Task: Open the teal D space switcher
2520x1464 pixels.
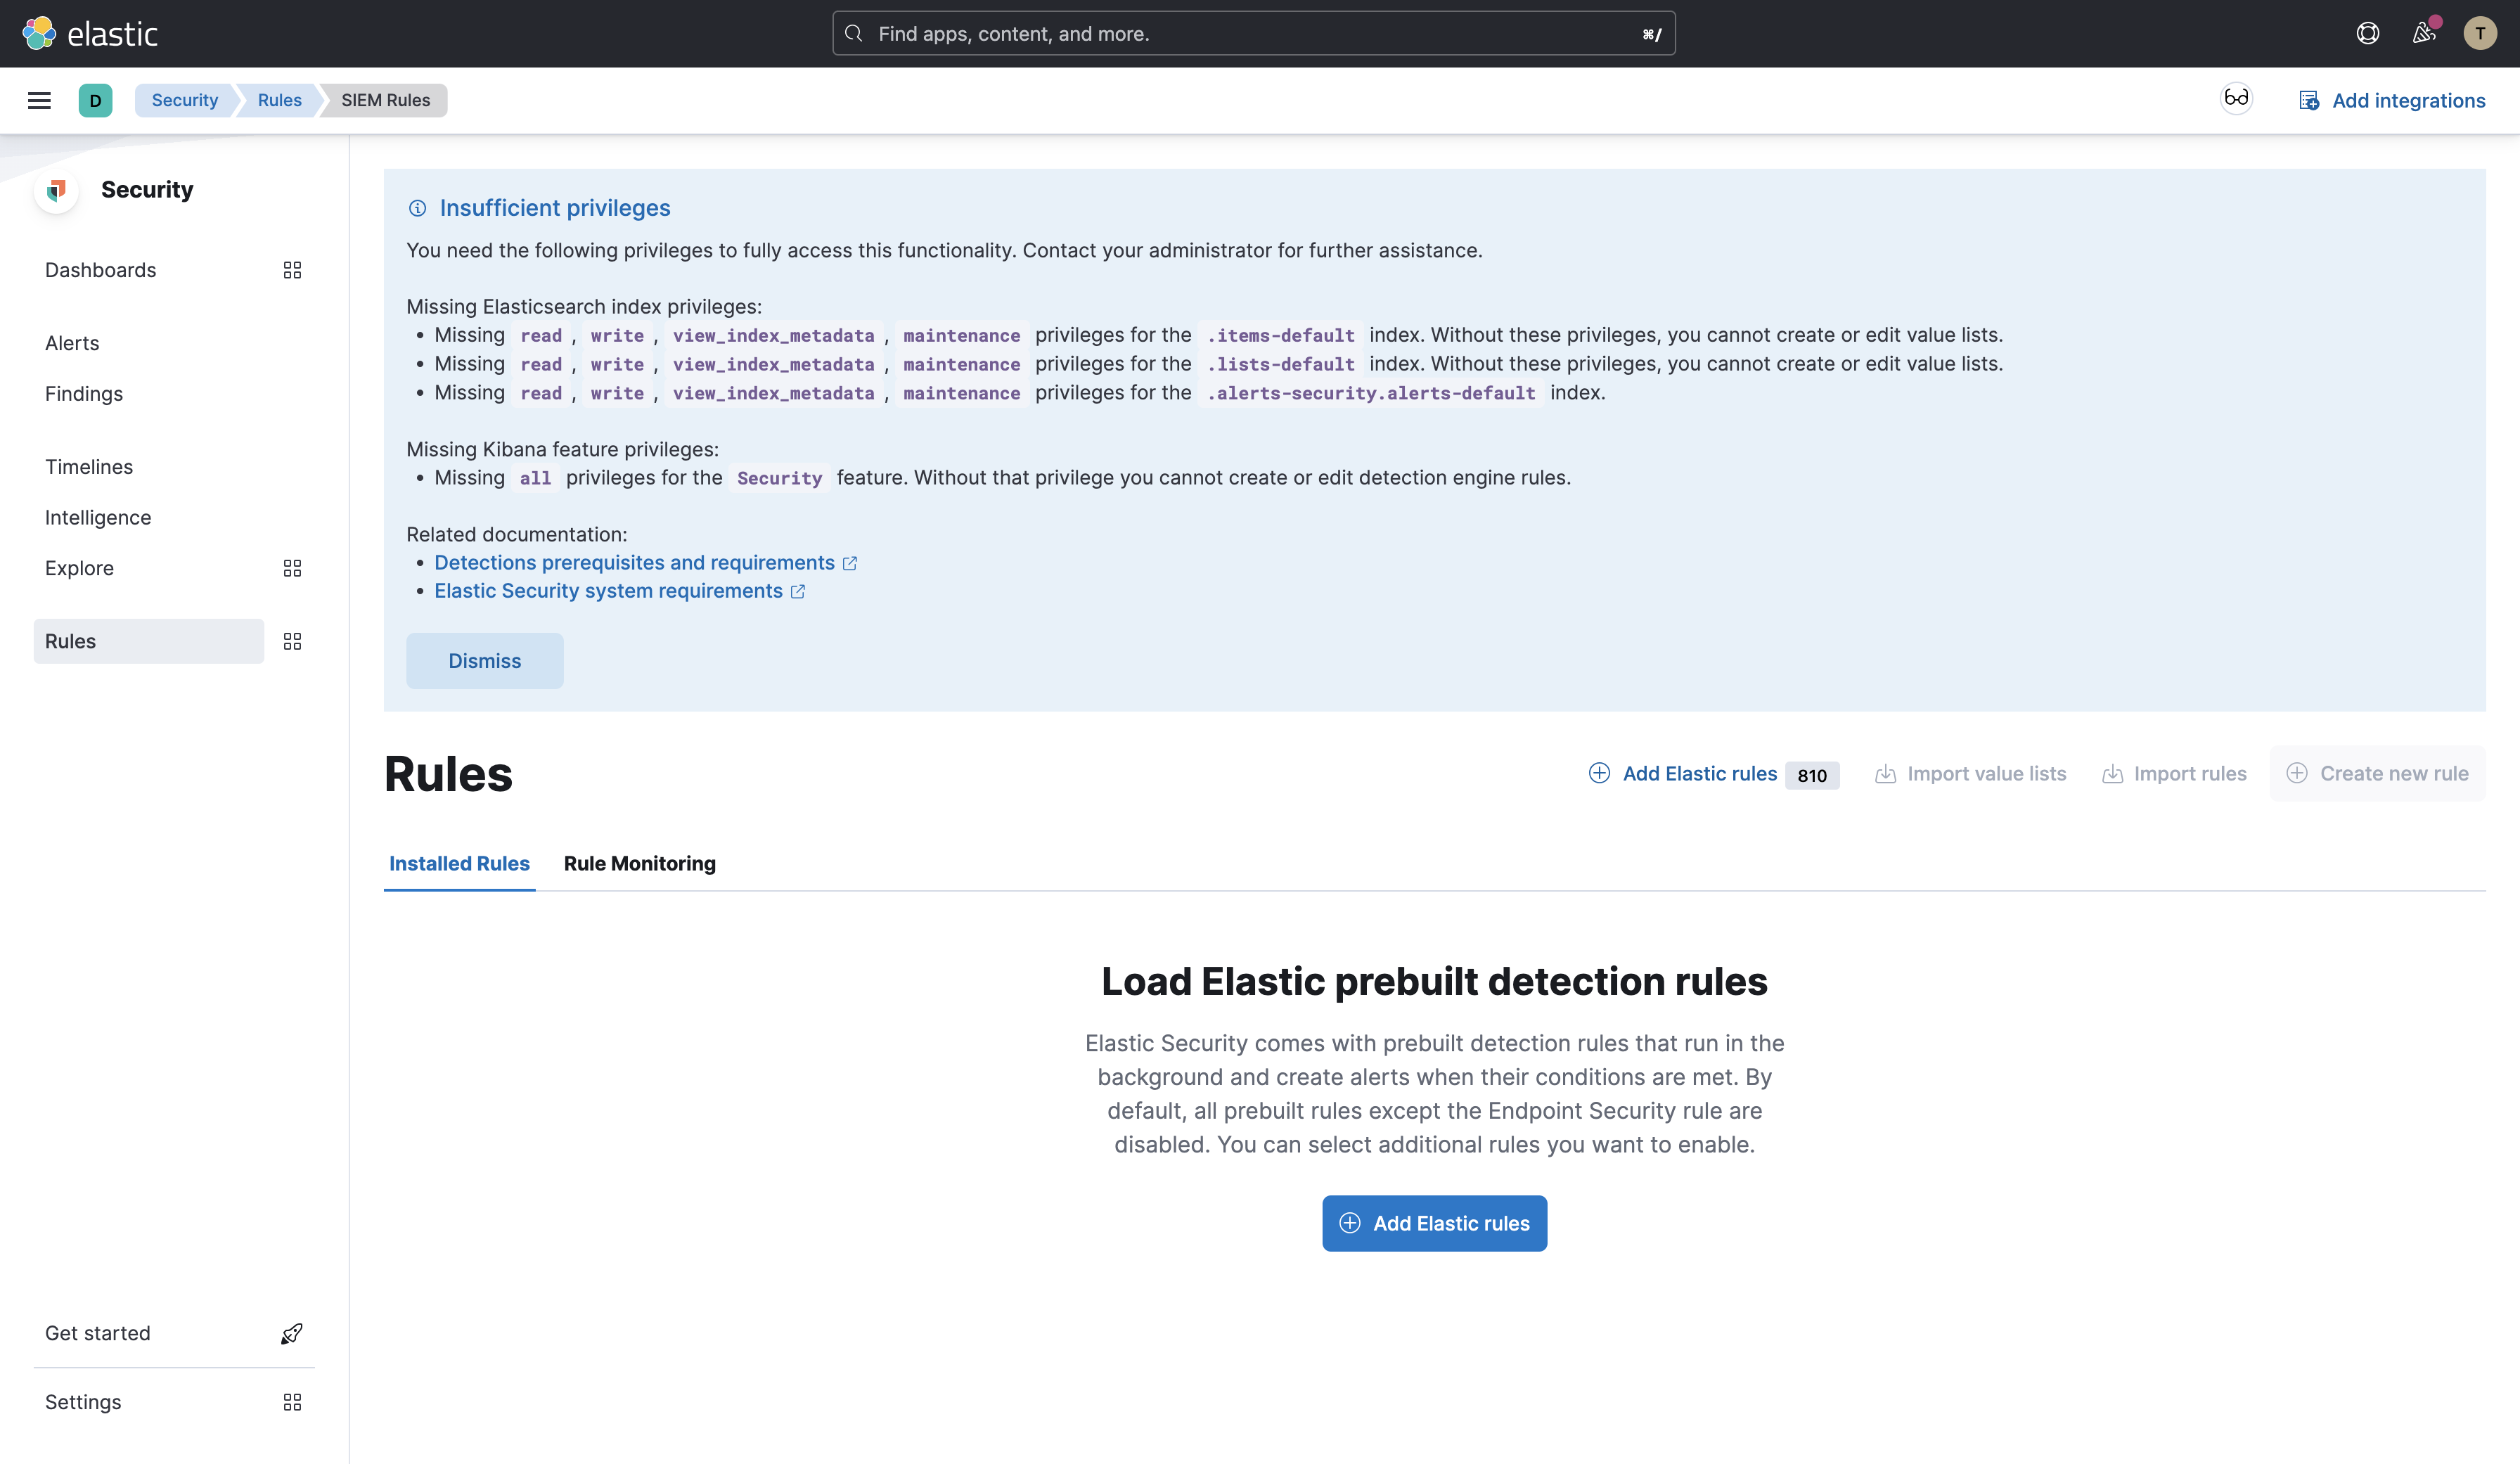Action: click(x=95, y=100)
